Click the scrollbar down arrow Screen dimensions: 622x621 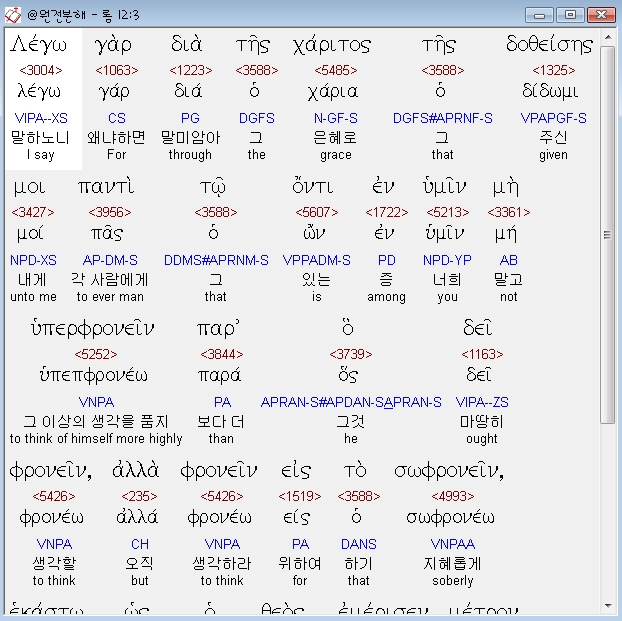coord(608,606)
